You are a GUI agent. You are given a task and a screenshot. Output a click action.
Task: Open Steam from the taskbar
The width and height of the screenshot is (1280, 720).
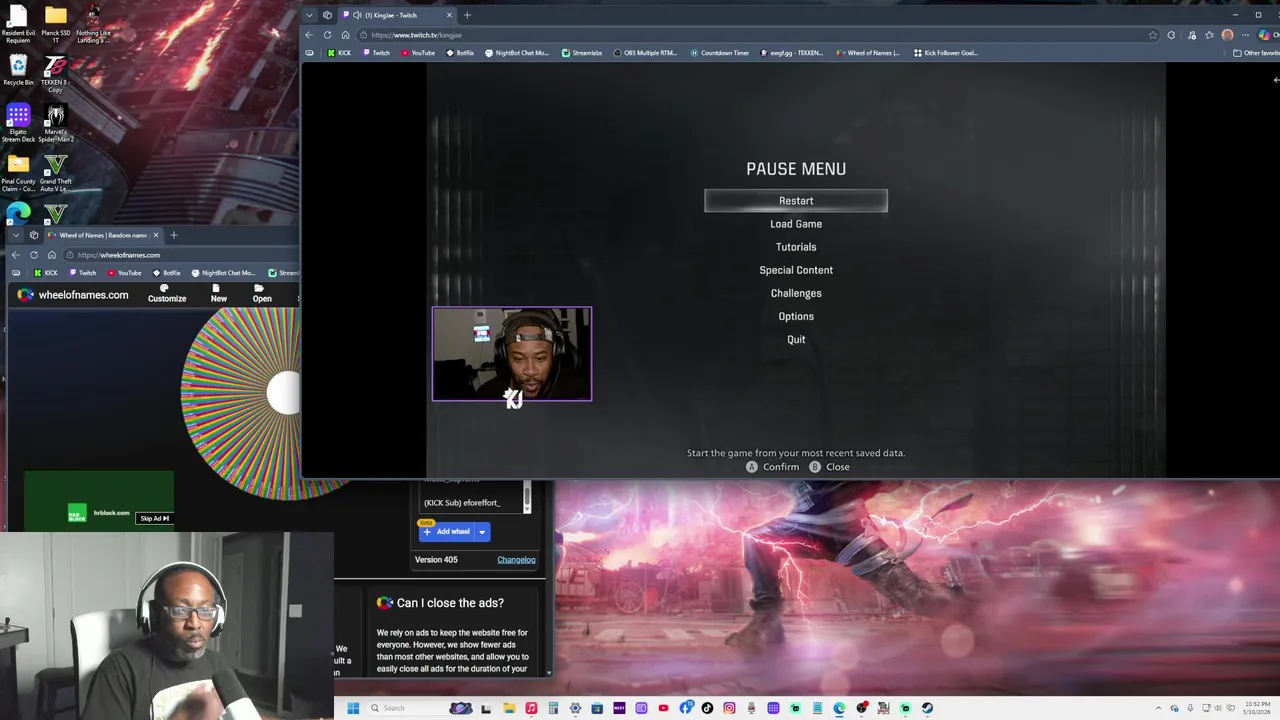pyautogui.click(x=927, y=708)
